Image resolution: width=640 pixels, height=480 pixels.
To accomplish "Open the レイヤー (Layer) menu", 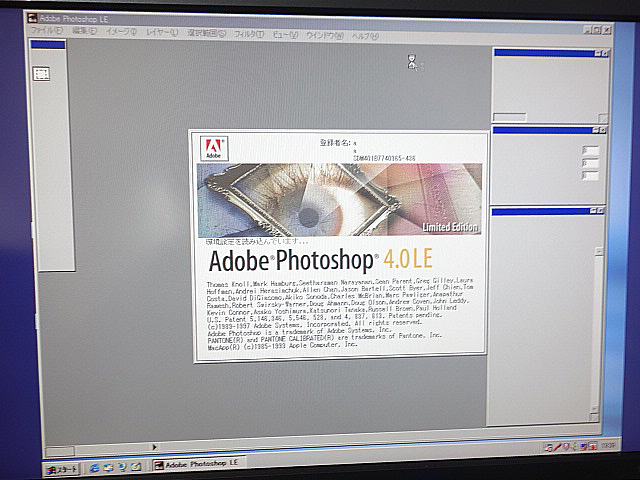I will pos(162,33).
